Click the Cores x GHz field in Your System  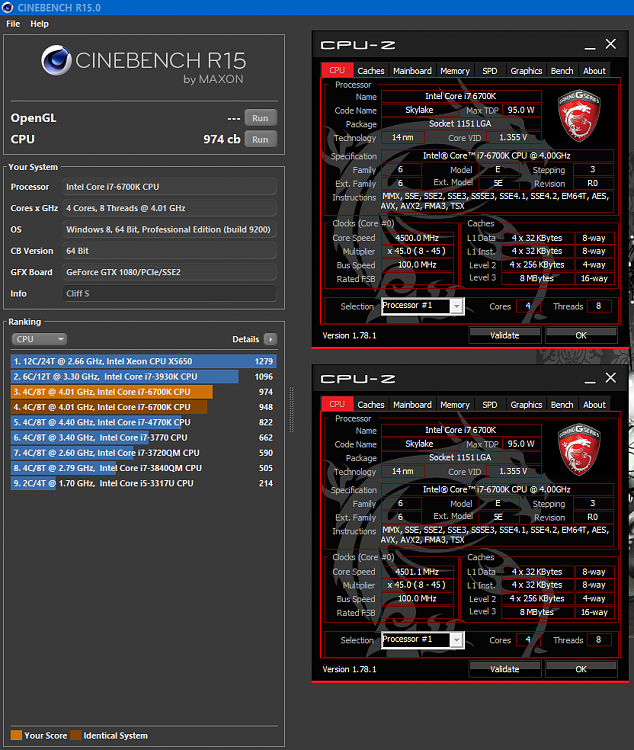[169, 208]
